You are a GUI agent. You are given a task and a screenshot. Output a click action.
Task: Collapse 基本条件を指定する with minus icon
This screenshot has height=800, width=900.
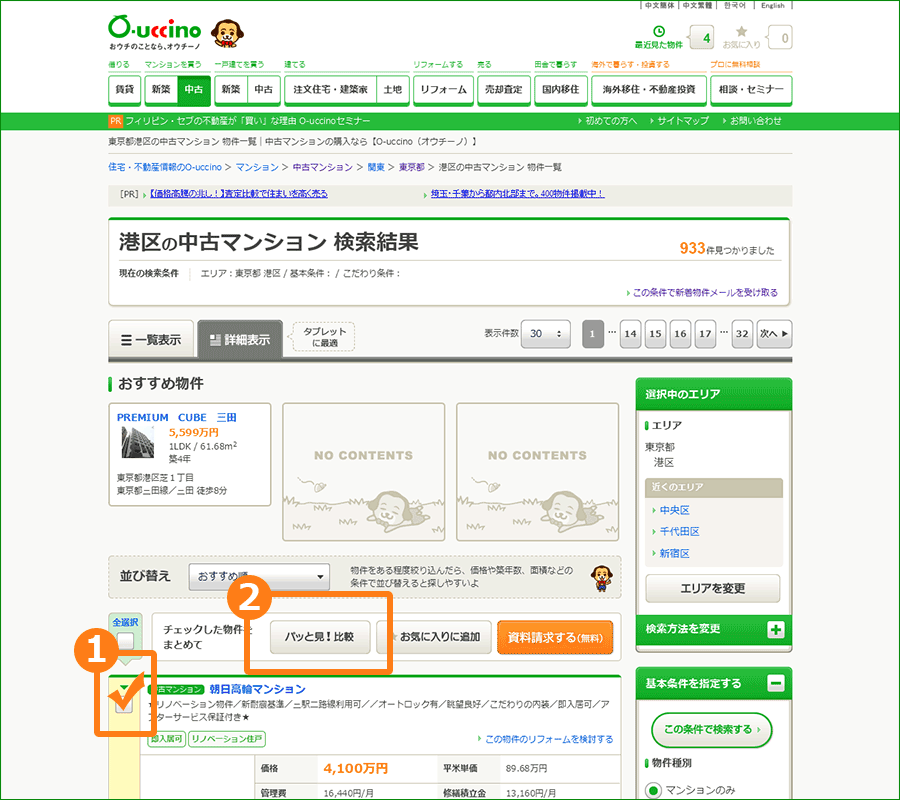tap(776, 684)
